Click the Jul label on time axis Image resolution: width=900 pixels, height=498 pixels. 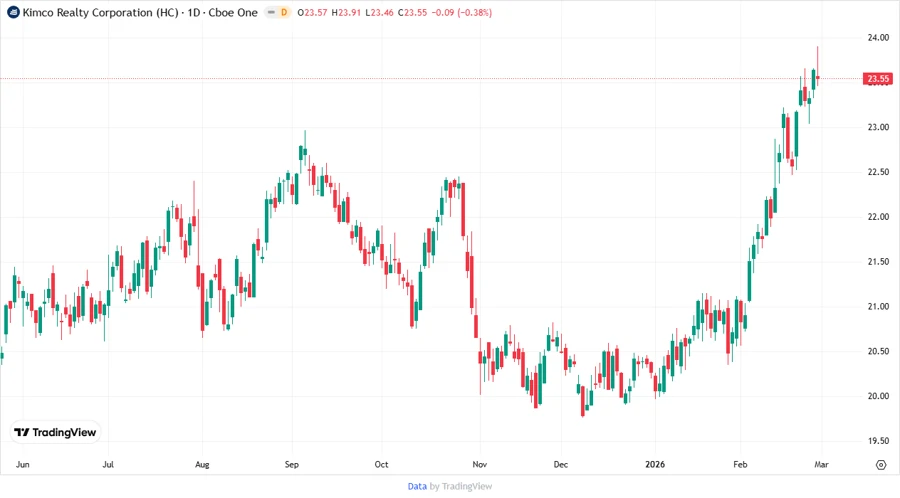[108, 465]
